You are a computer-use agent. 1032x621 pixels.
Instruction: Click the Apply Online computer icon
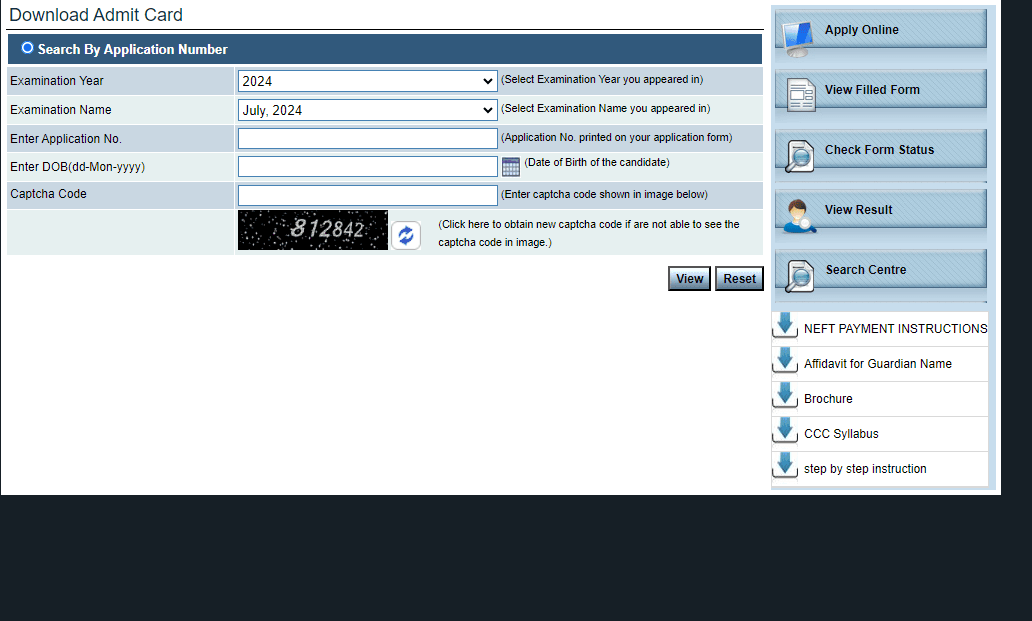pos(798,36)
